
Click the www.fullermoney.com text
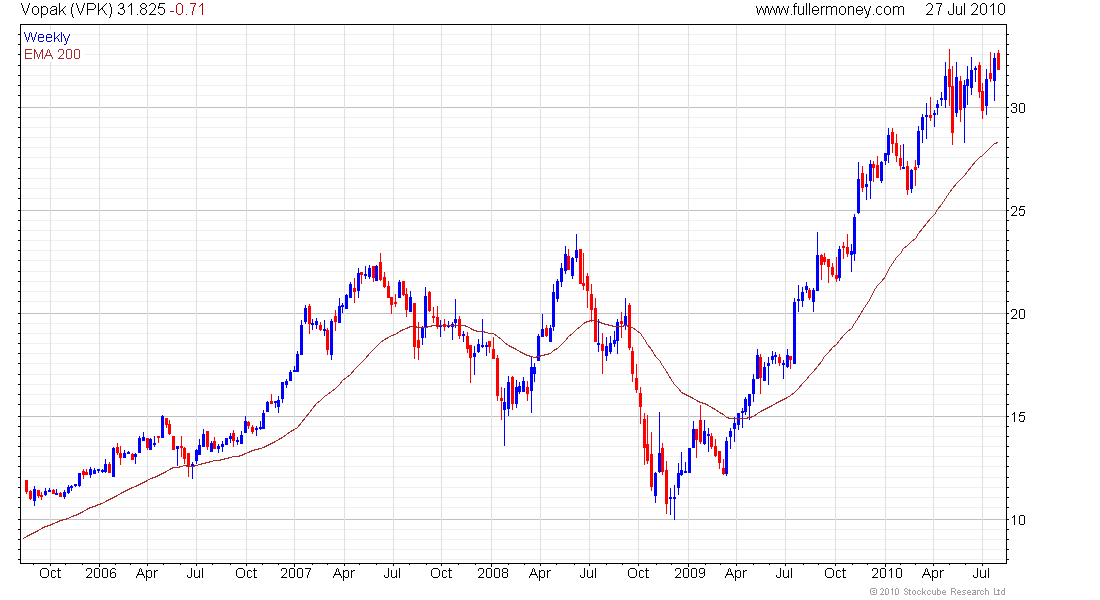pyautogui.click(x=830, y=10)
